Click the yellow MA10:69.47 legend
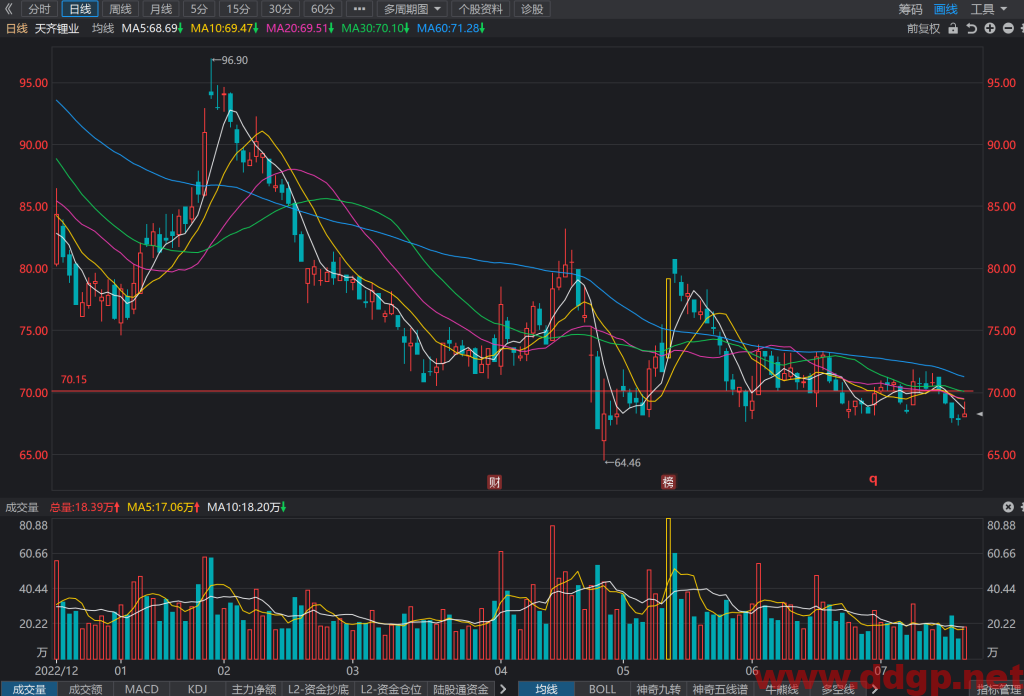The height and width of the screenshot is (696, 1024). coord(224,29)
